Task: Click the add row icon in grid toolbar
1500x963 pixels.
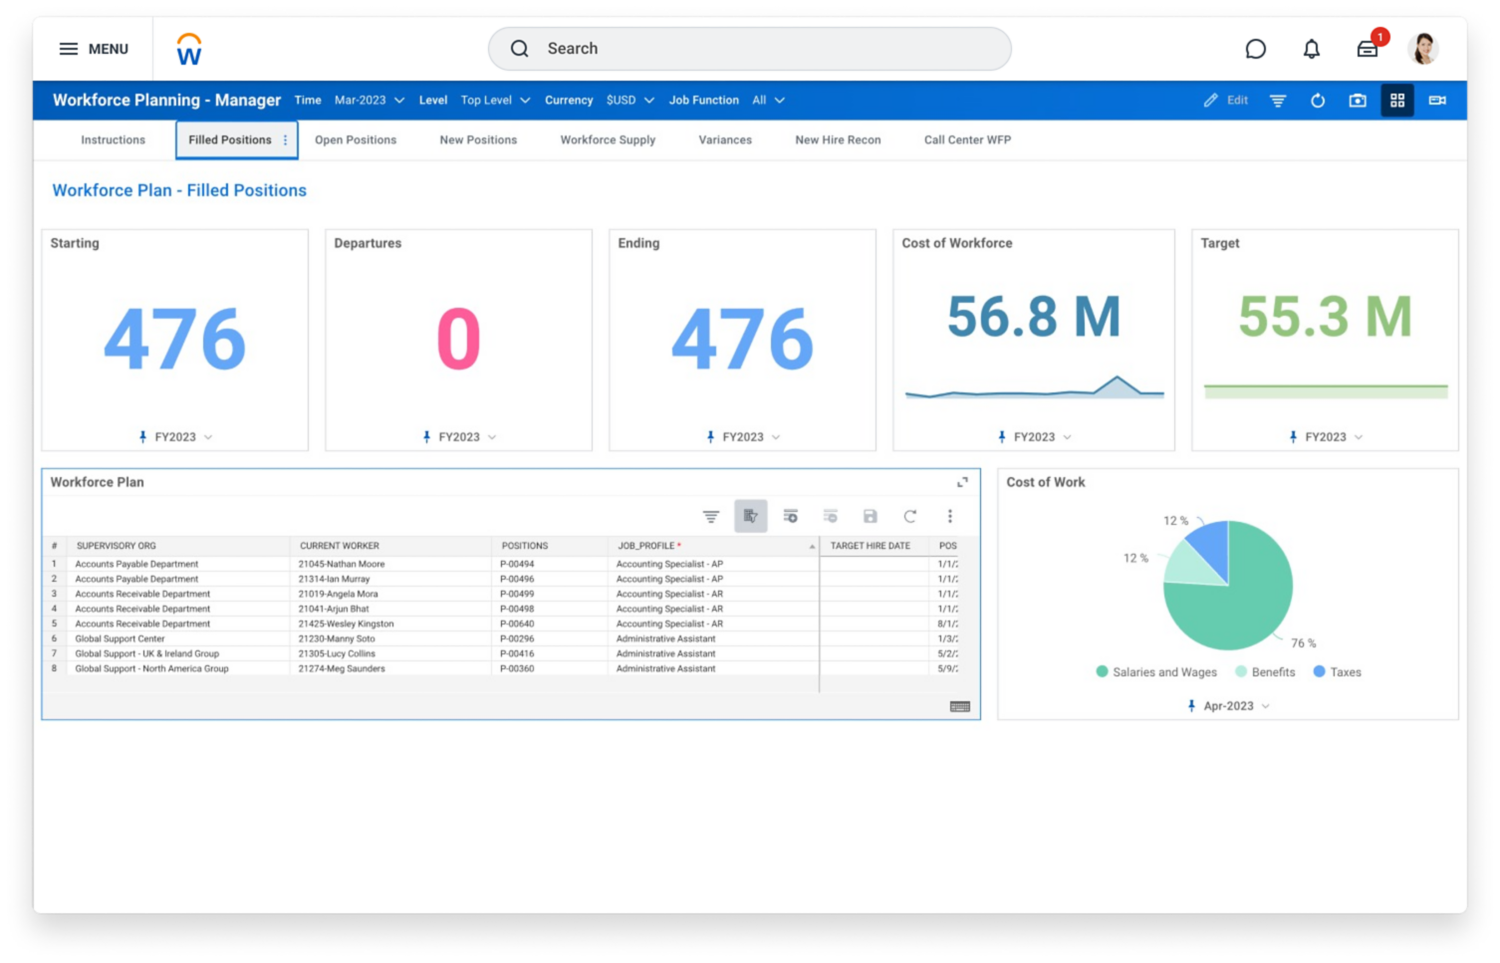Action: [790, 516]
